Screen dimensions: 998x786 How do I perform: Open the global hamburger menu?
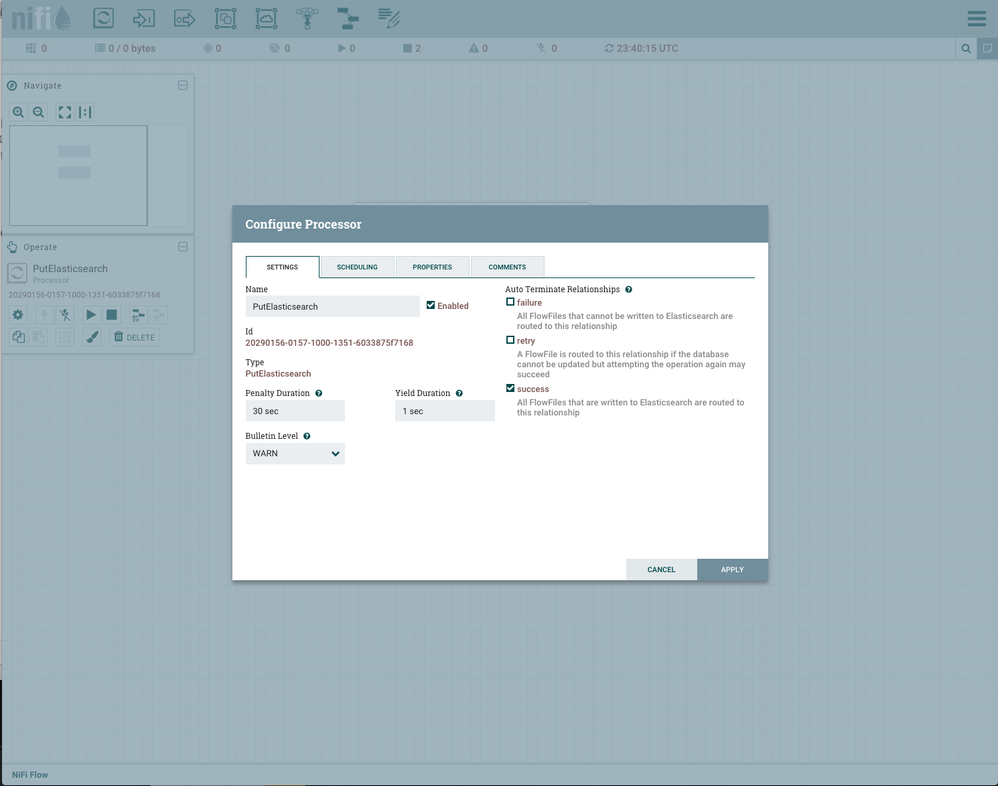tap(976, 18)
